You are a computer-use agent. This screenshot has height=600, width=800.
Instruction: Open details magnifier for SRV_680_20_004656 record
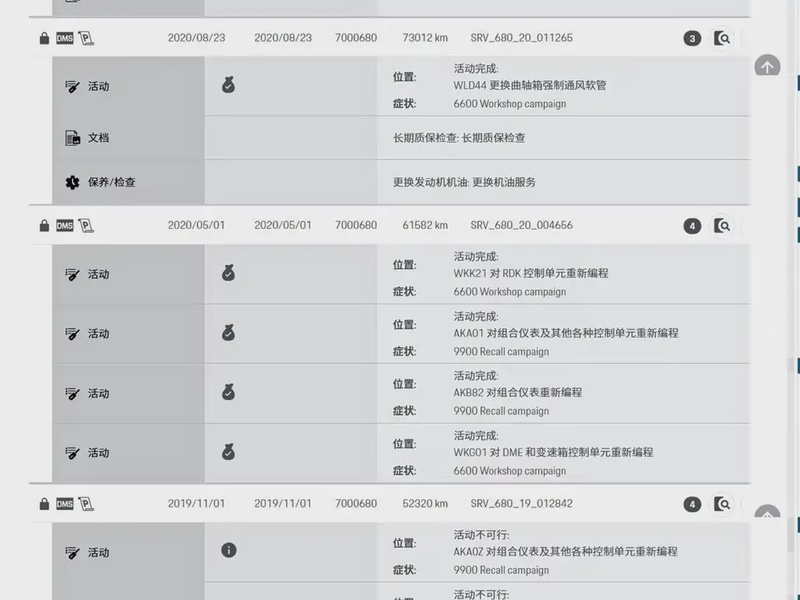coord(722,226)
